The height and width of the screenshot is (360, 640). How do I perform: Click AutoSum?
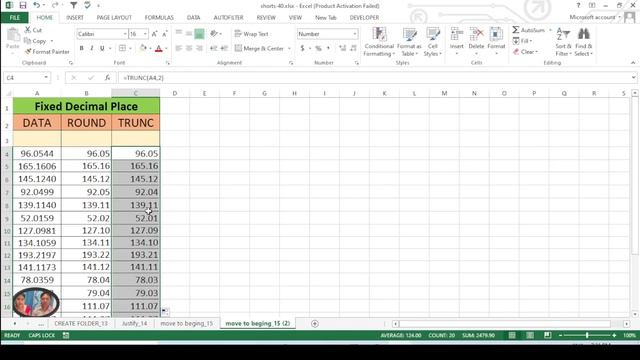click(529, 30)
